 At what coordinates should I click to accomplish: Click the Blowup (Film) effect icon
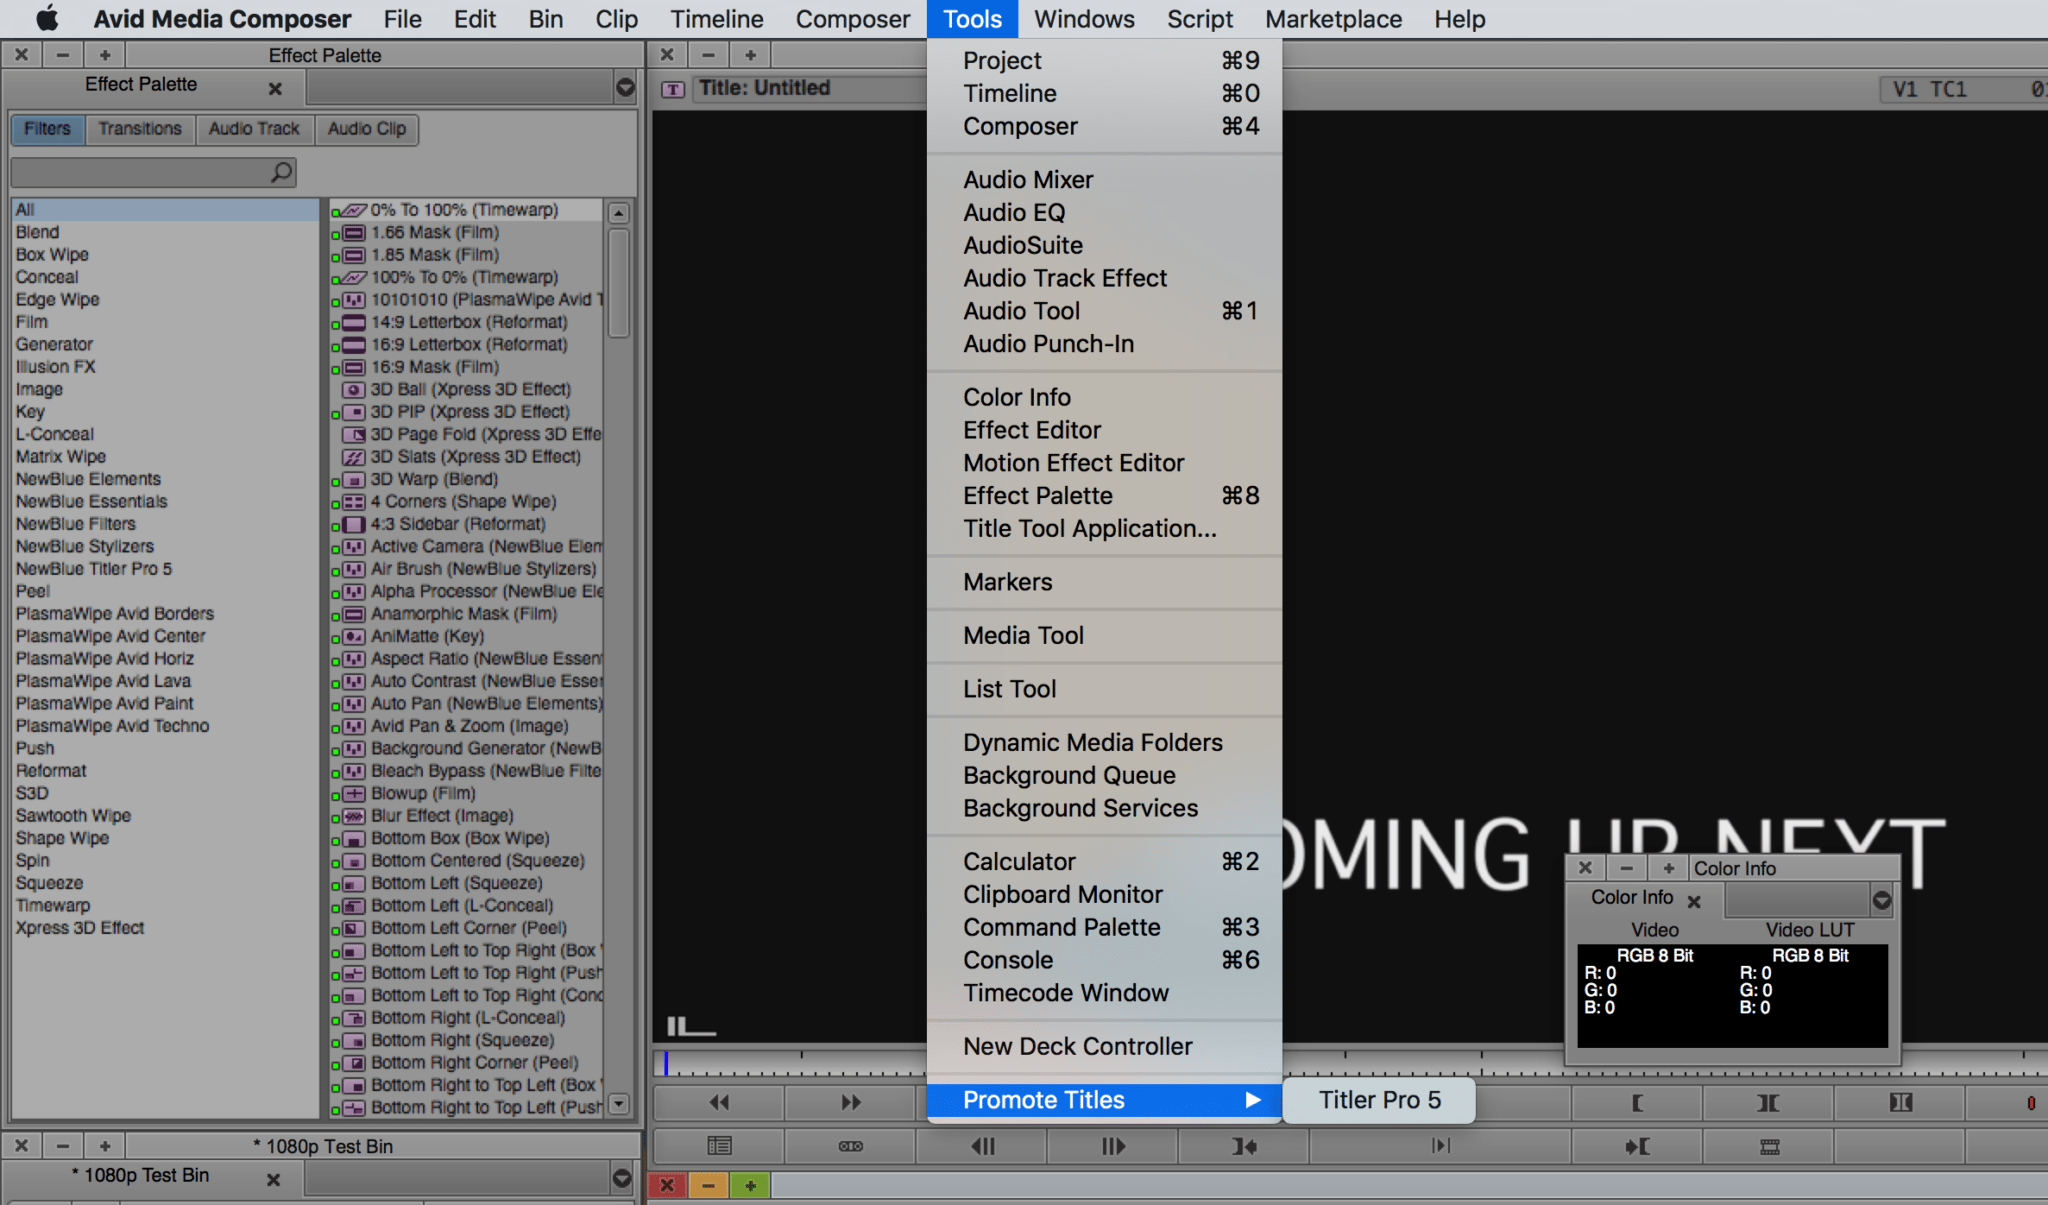(353, 794)
